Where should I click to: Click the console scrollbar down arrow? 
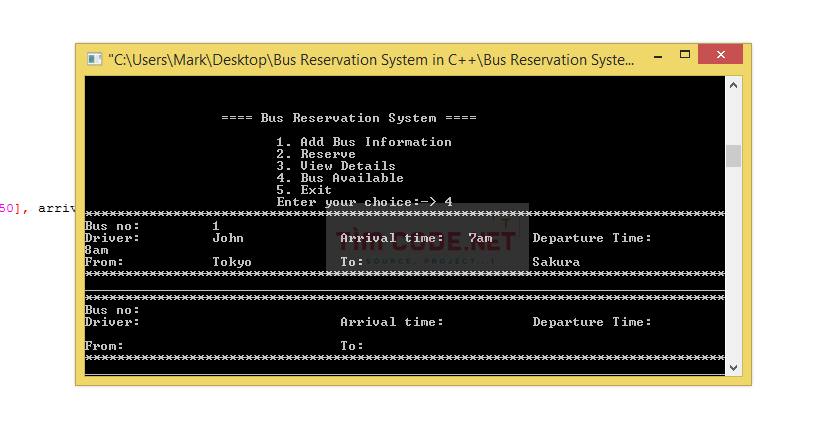pyautogui.click(x=733, y=368)
